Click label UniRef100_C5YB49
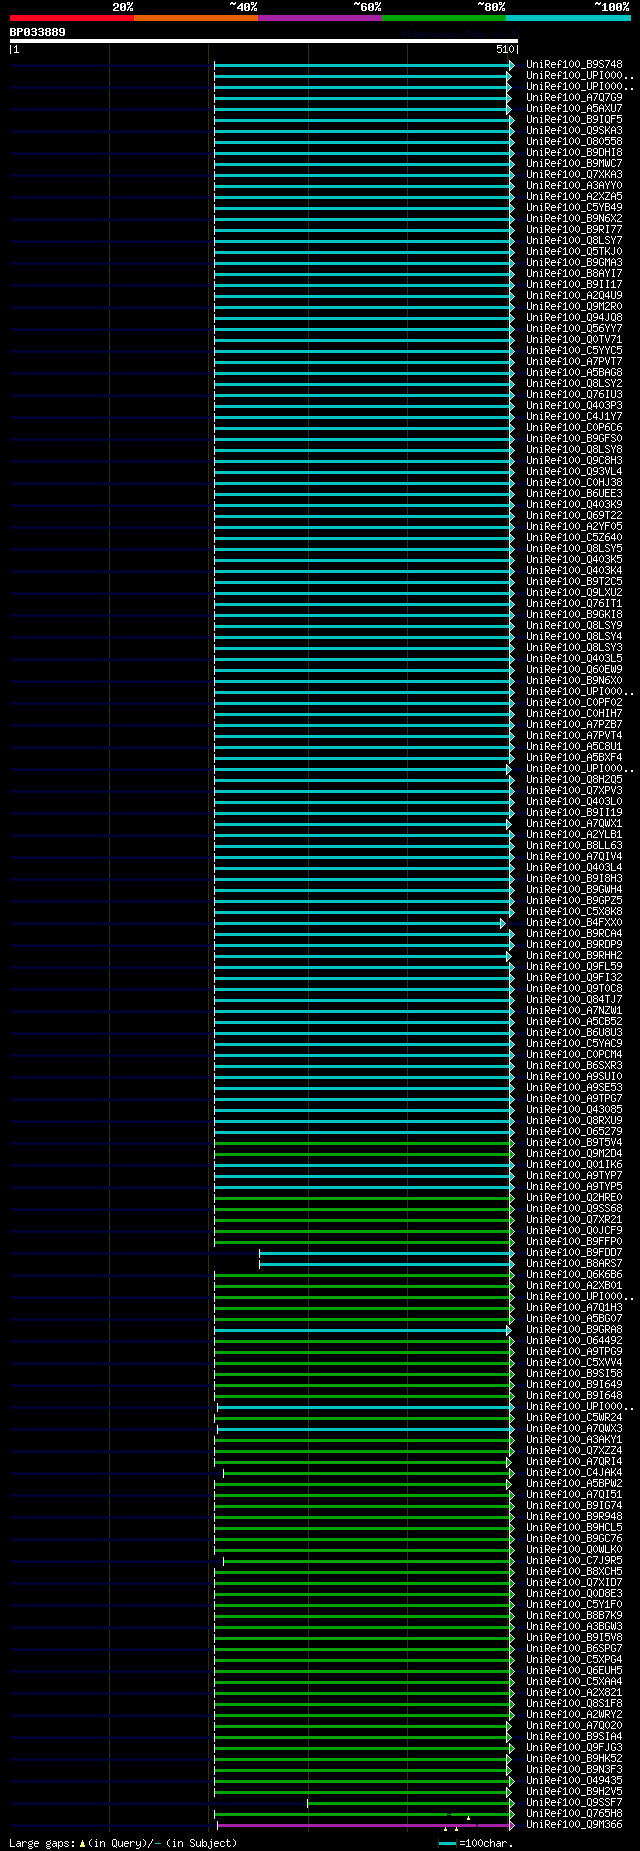The image size is (640, 1851). 574,208
